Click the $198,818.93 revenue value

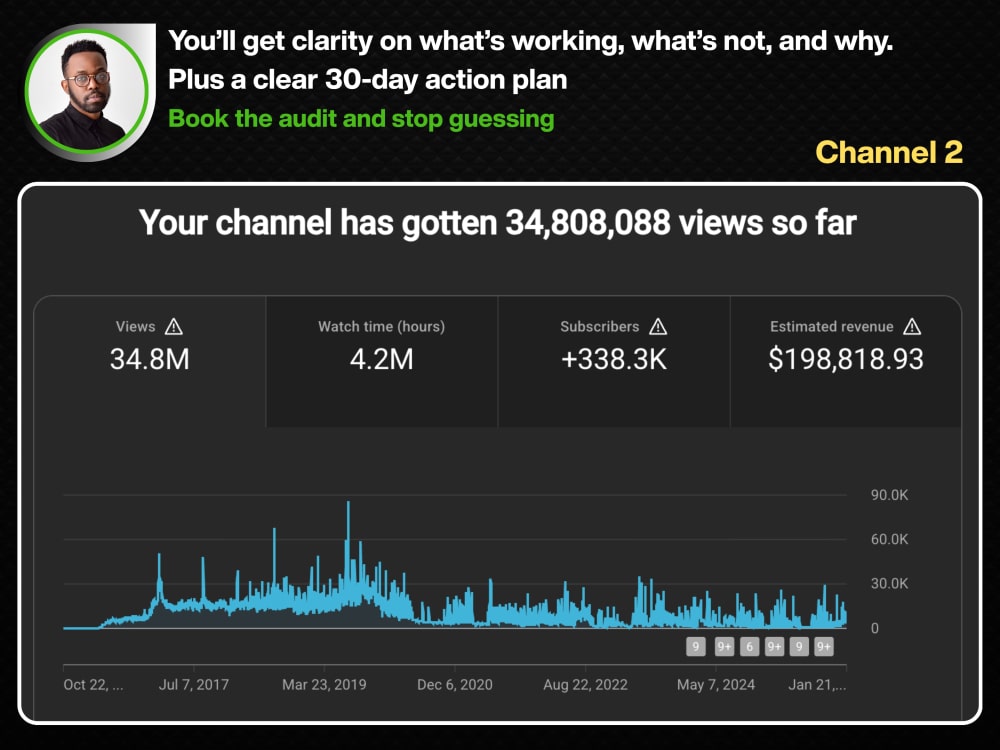tap(846, 359)
